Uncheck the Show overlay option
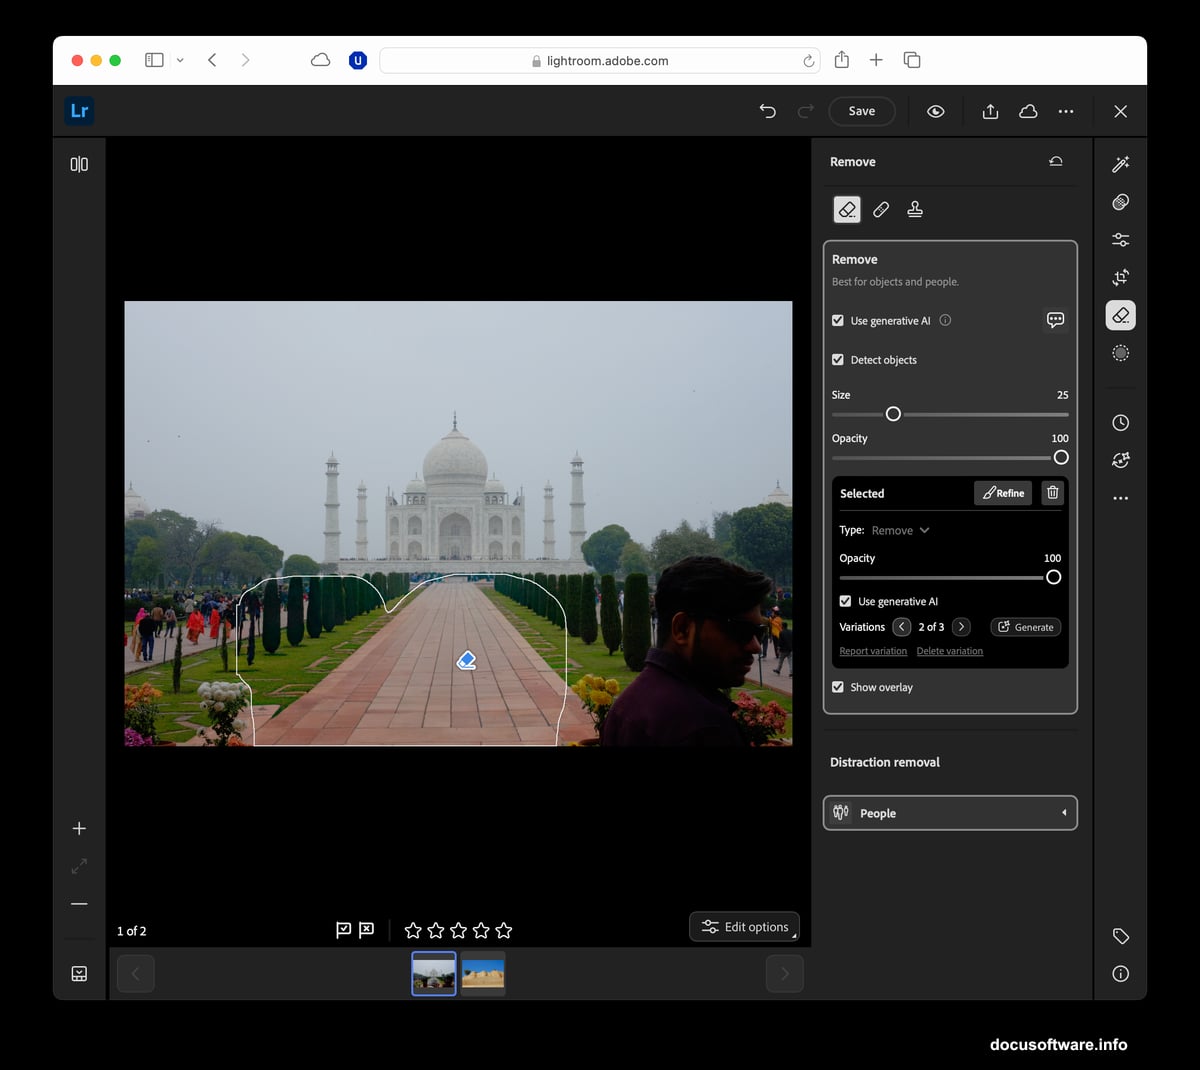Viewport: 1200px width, 1070px height. [x=837, y=687]
